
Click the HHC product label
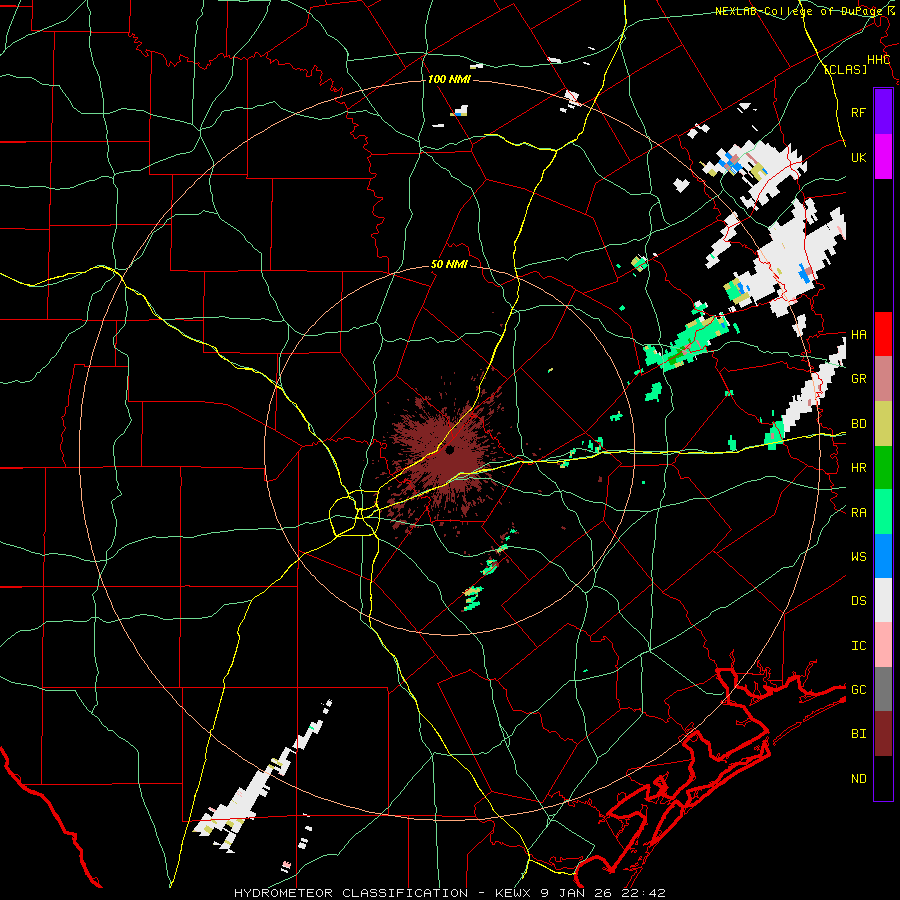878,60
